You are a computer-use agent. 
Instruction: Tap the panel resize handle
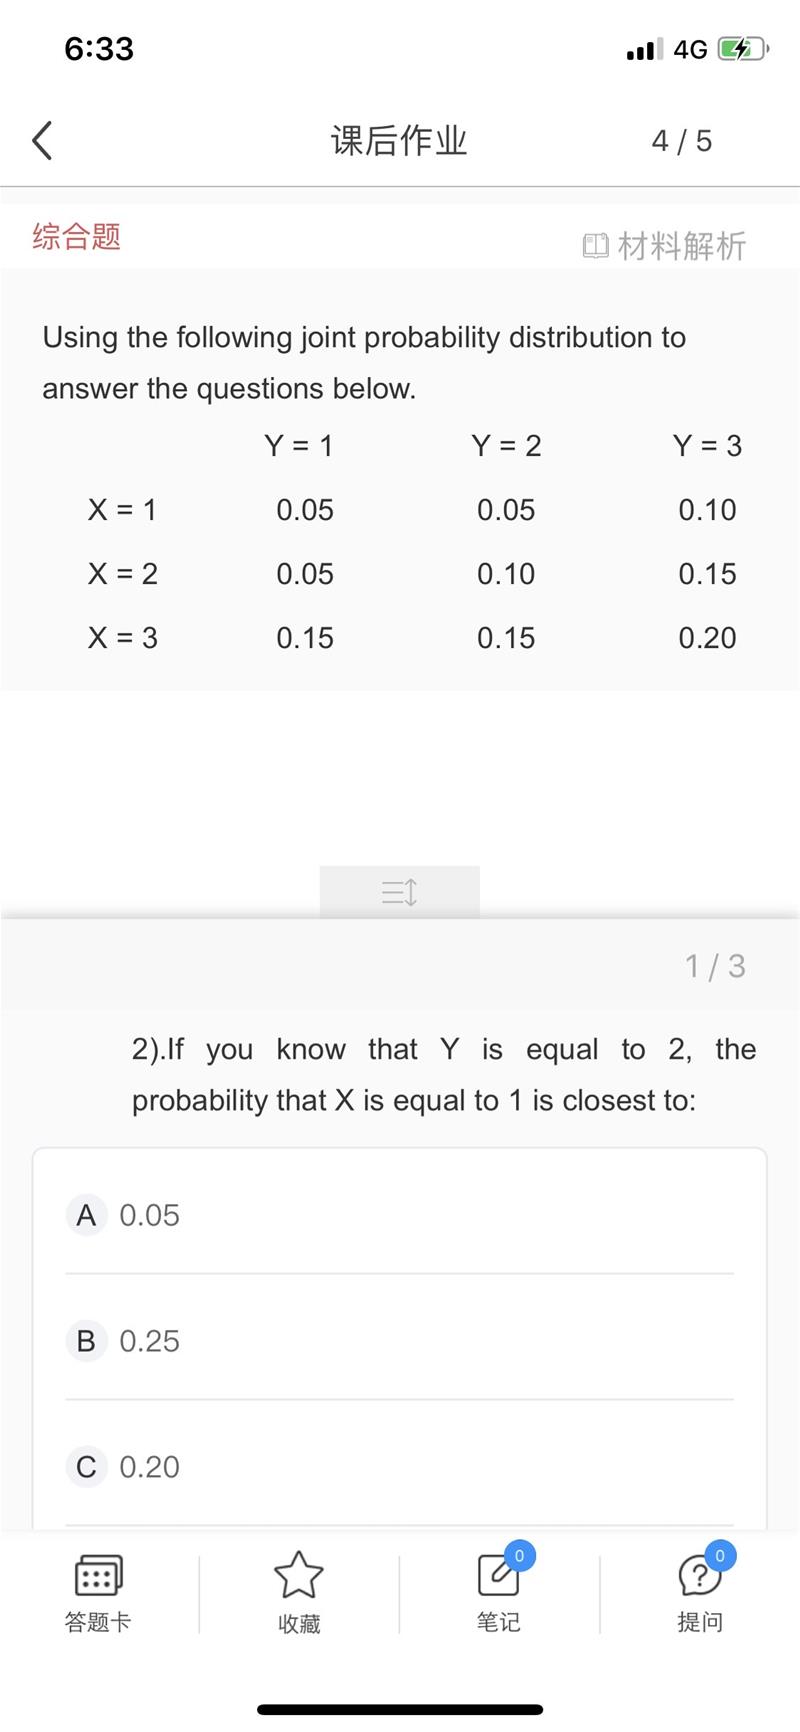[x=400, y=892]
